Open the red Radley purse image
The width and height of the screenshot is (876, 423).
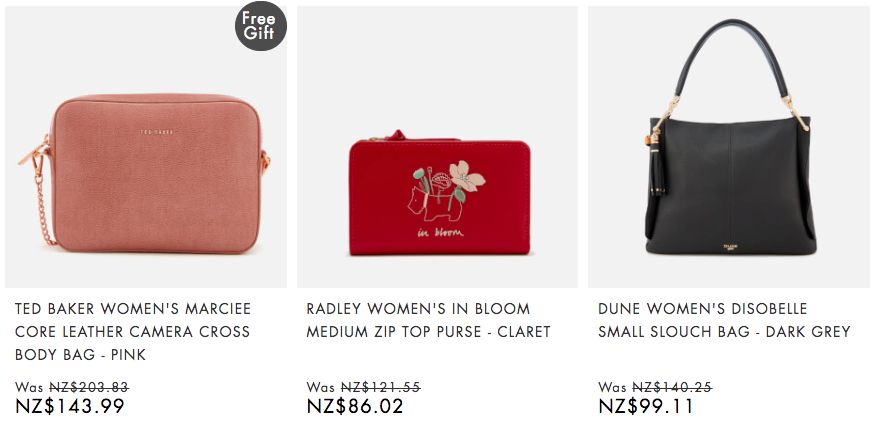click(437, 147)
